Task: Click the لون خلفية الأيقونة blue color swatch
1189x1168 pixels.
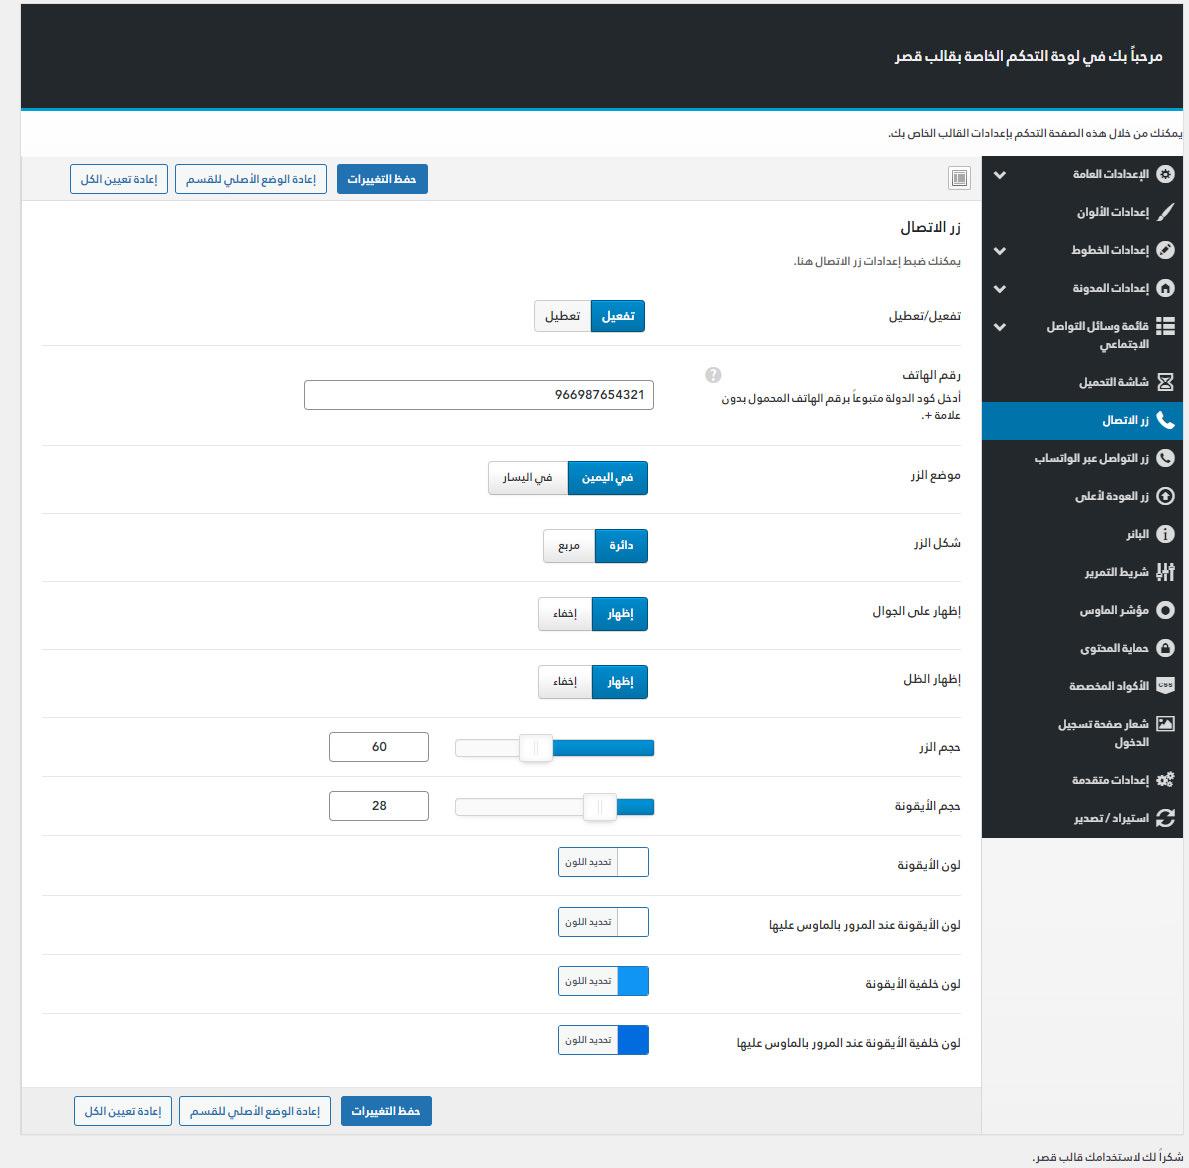Action: (x=633, y=981)
